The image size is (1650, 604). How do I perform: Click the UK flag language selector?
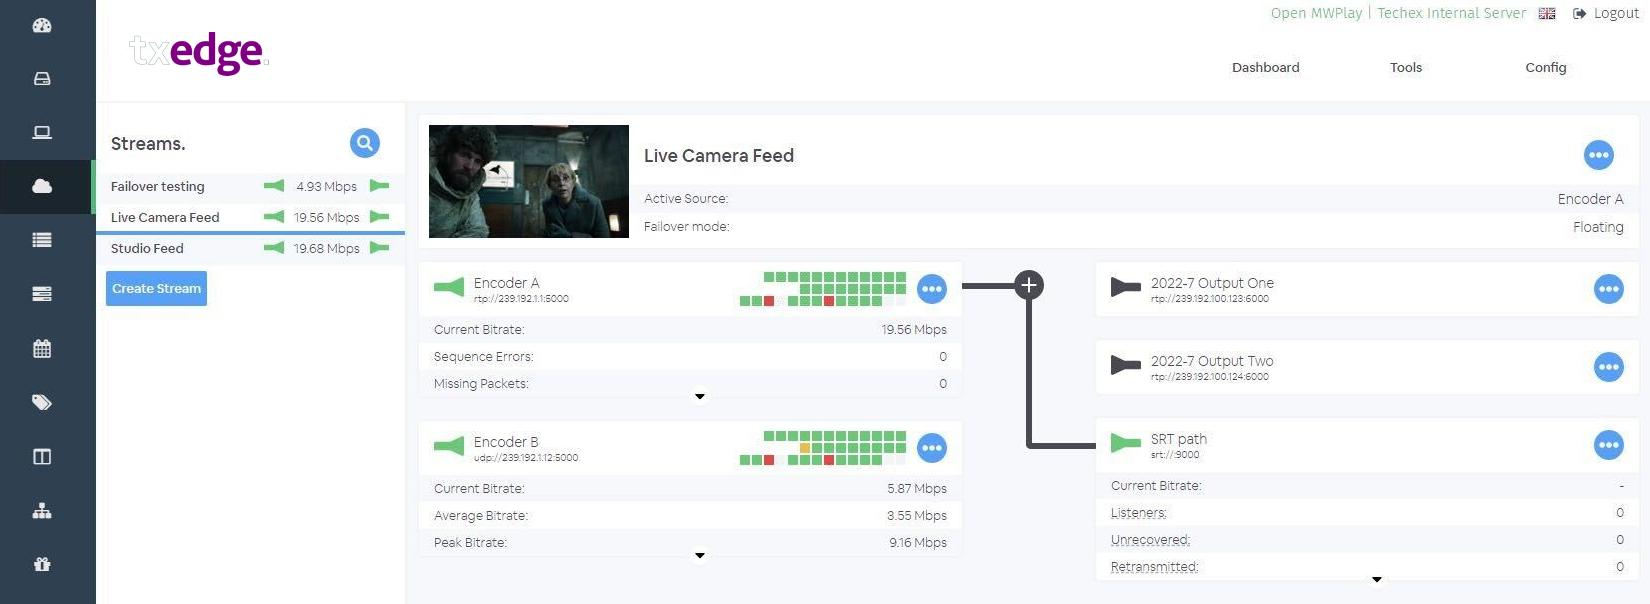pos(1547,13)
